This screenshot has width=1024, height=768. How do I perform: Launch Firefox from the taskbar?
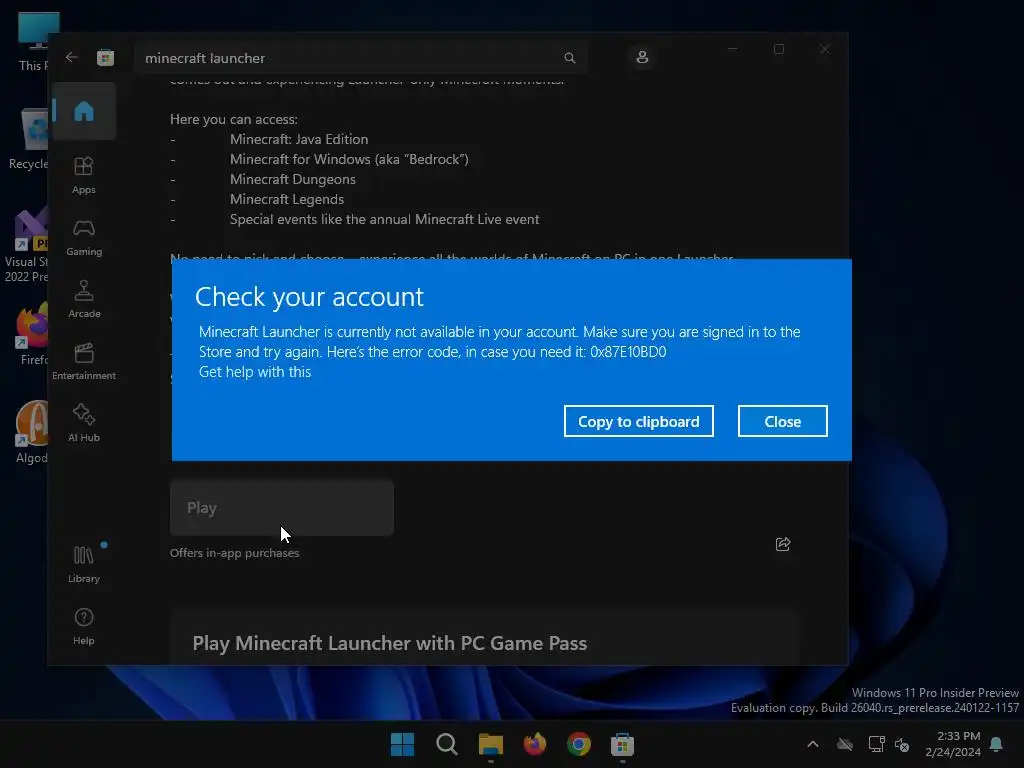(x=535, y=744)
